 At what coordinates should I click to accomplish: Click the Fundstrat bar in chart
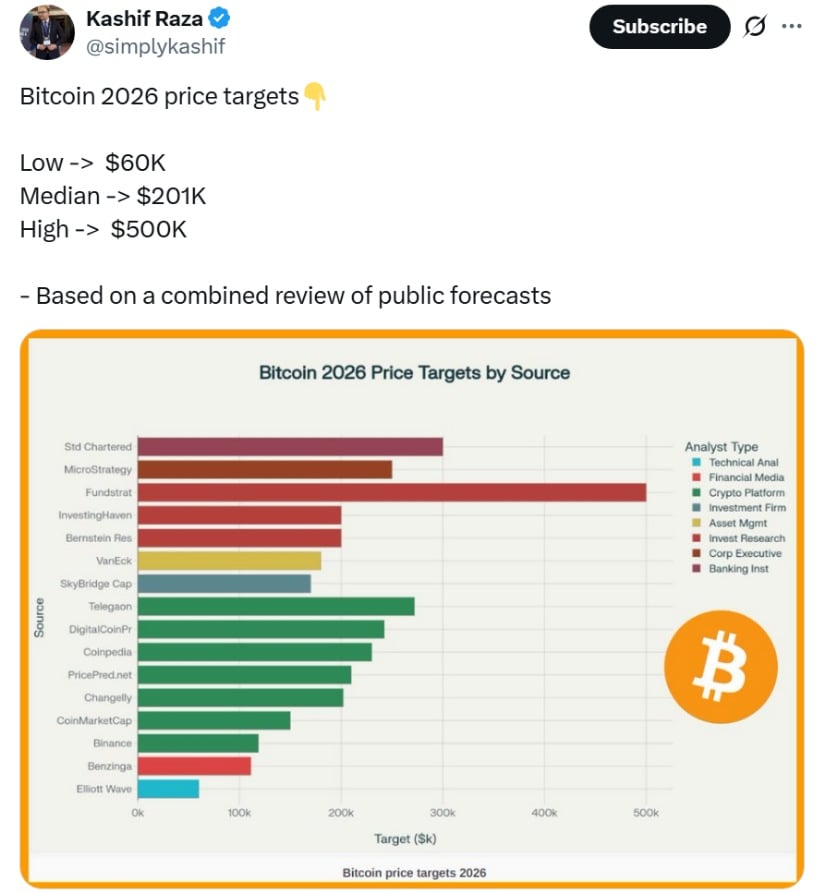[391, 493]
